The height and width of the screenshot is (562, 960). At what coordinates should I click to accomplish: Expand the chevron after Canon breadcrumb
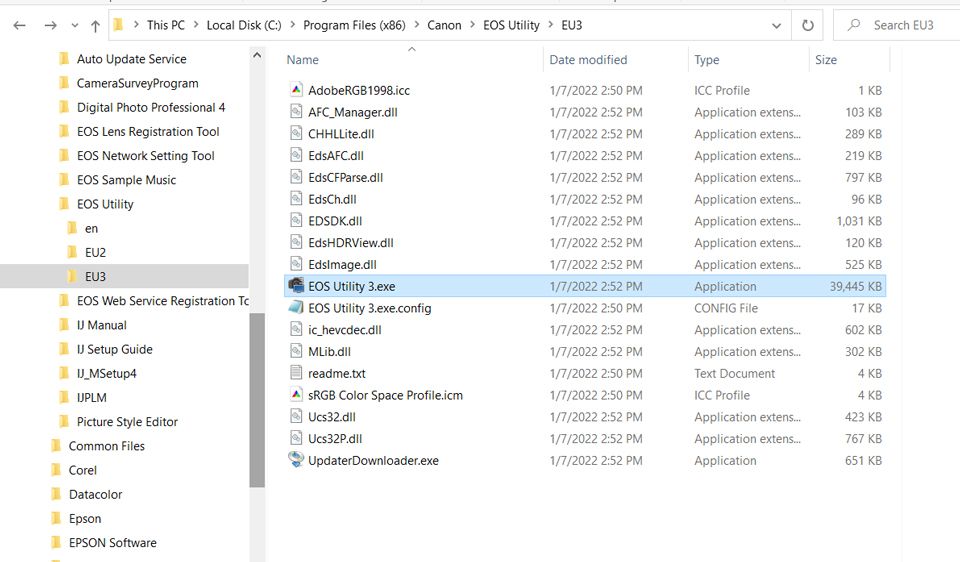pos(472,25)
